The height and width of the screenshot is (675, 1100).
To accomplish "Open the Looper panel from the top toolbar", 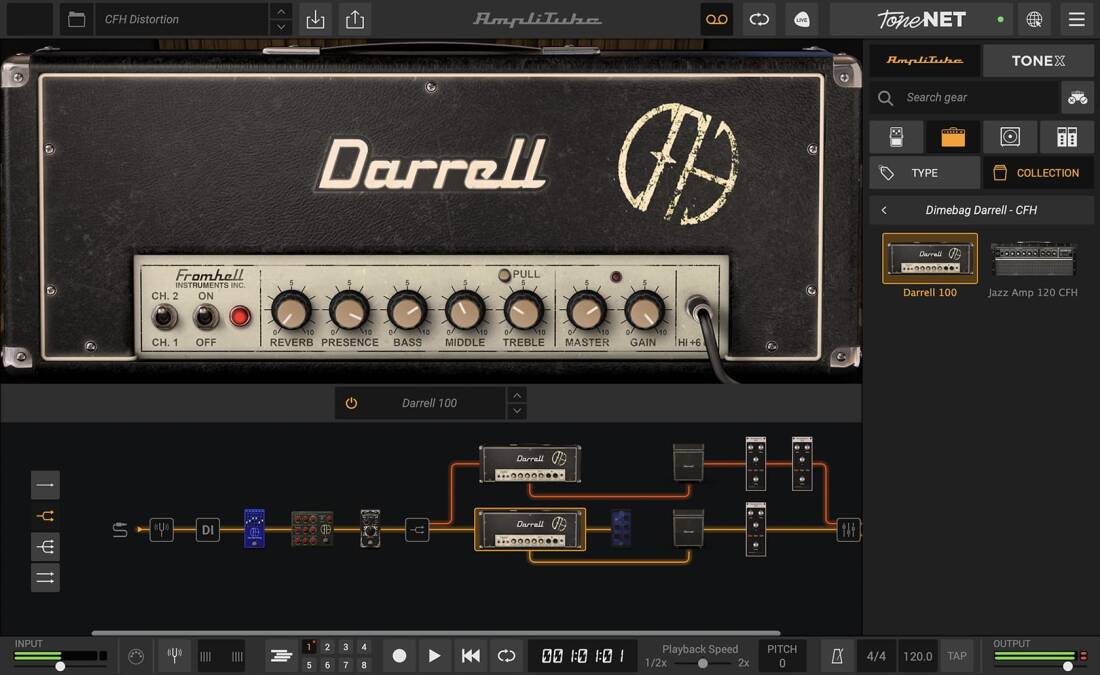I will [x=716, y=19].
